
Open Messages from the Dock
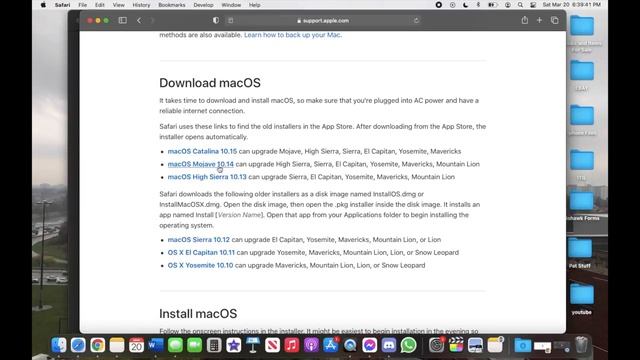pyautogui.click(x=175, y=345)
